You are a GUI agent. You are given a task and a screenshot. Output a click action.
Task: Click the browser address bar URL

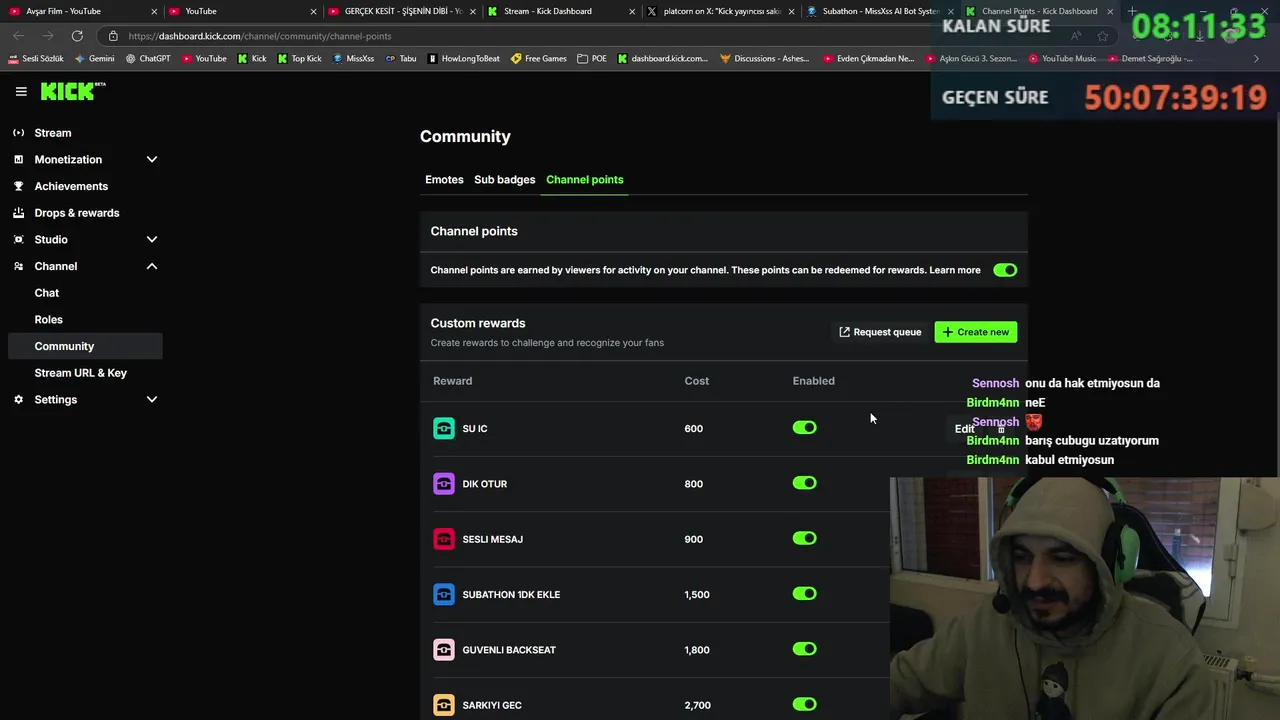(260, 36)
